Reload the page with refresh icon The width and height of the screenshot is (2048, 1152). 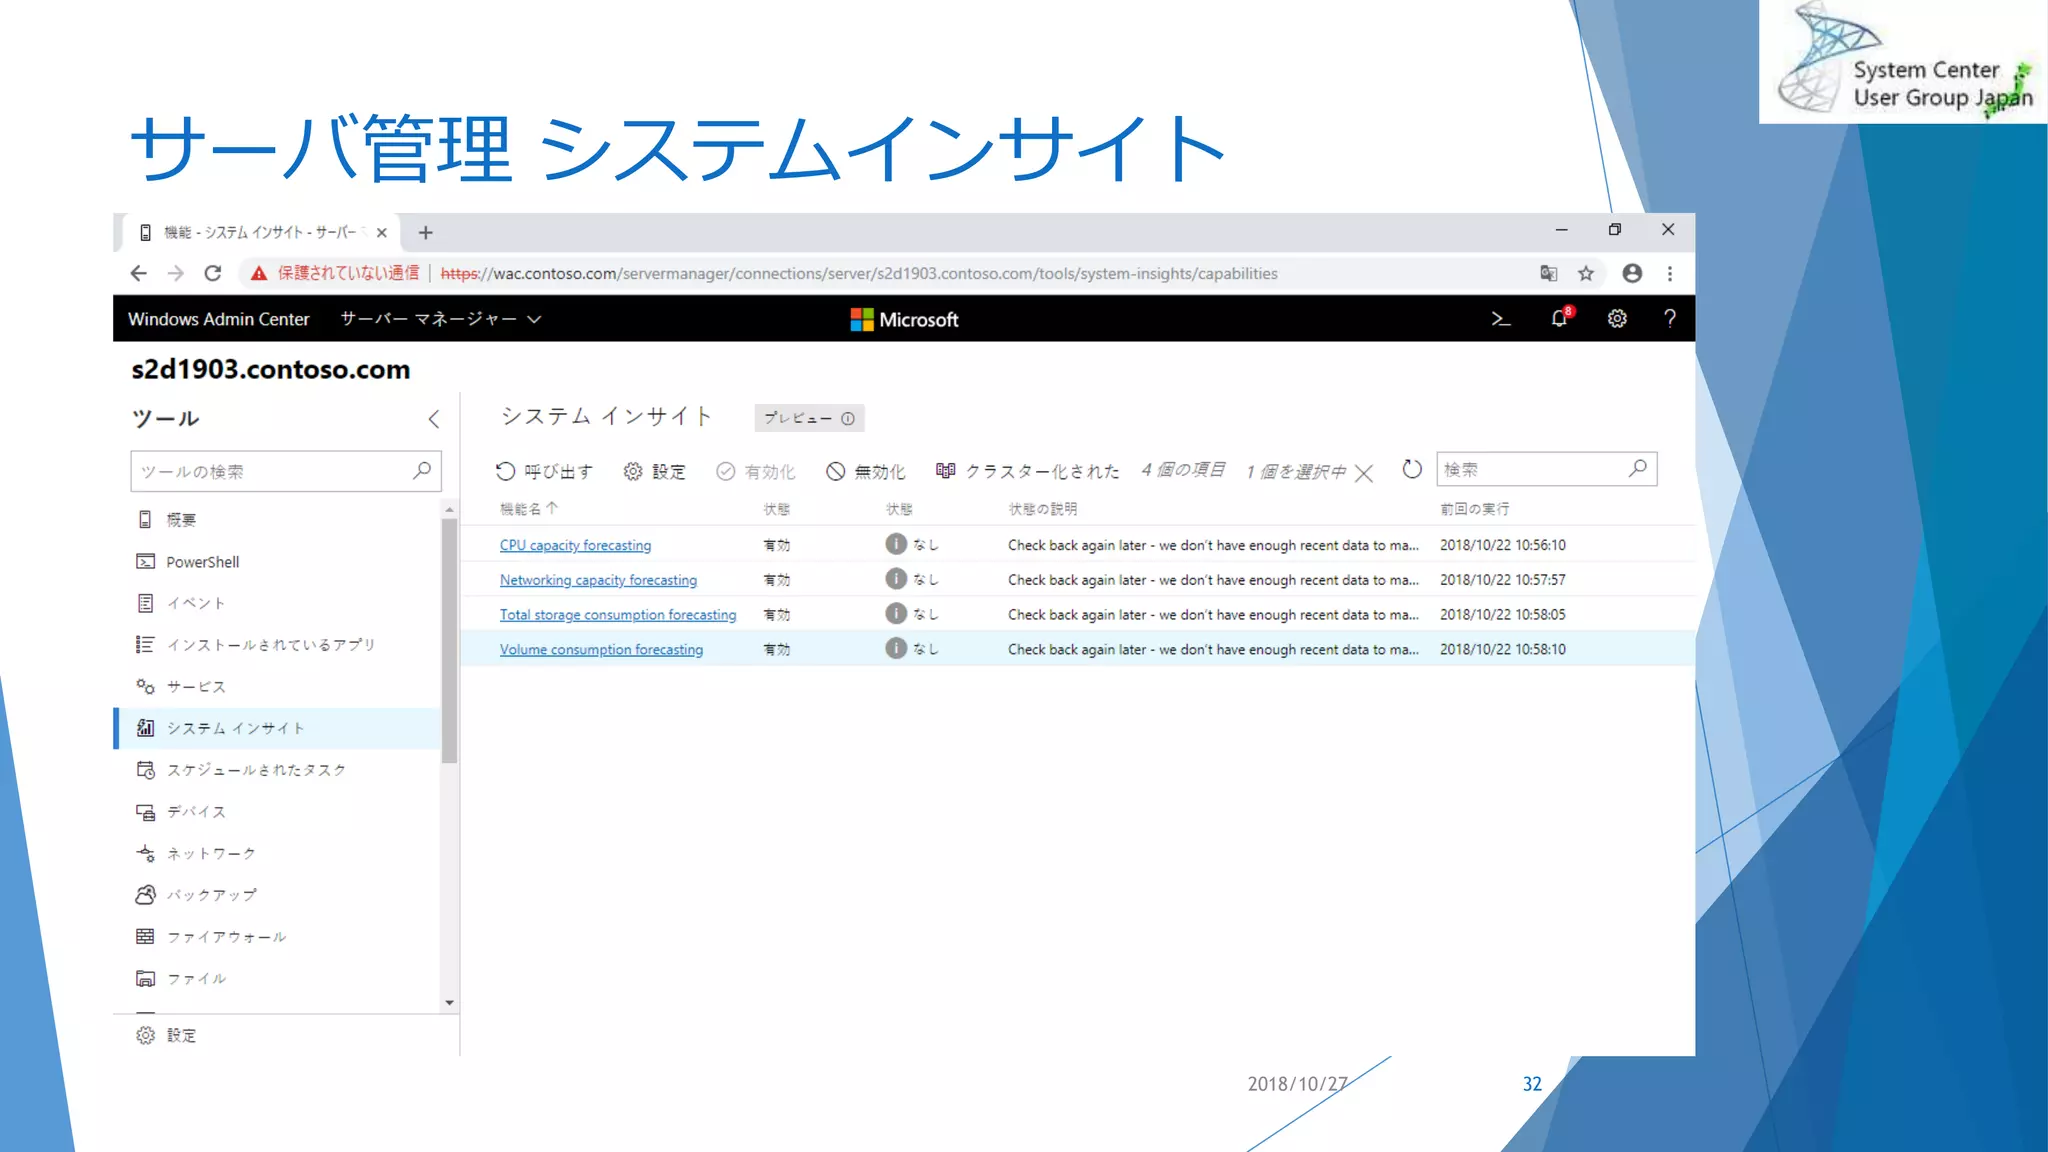212,273
